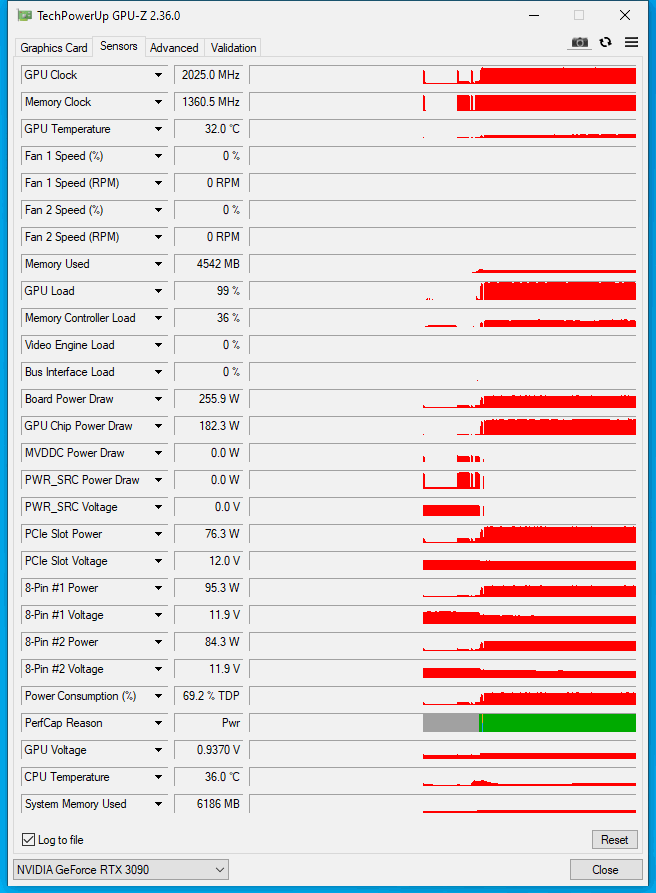Open the Advanced tab
Screen dimensions: 656x893
tap(174, 48)
